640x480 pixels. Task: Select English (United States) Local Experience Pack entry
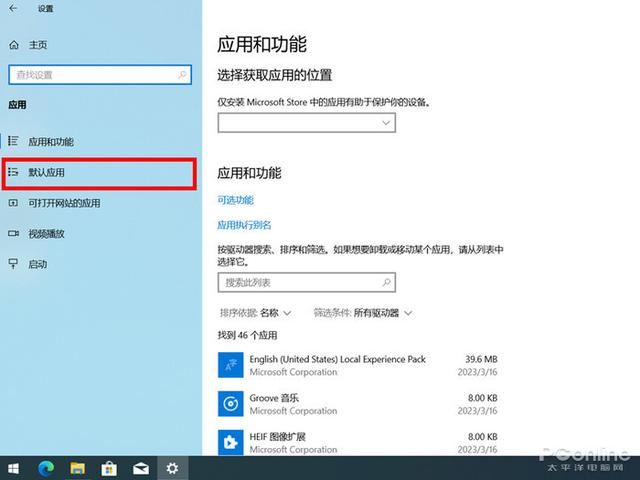point(358,365)
